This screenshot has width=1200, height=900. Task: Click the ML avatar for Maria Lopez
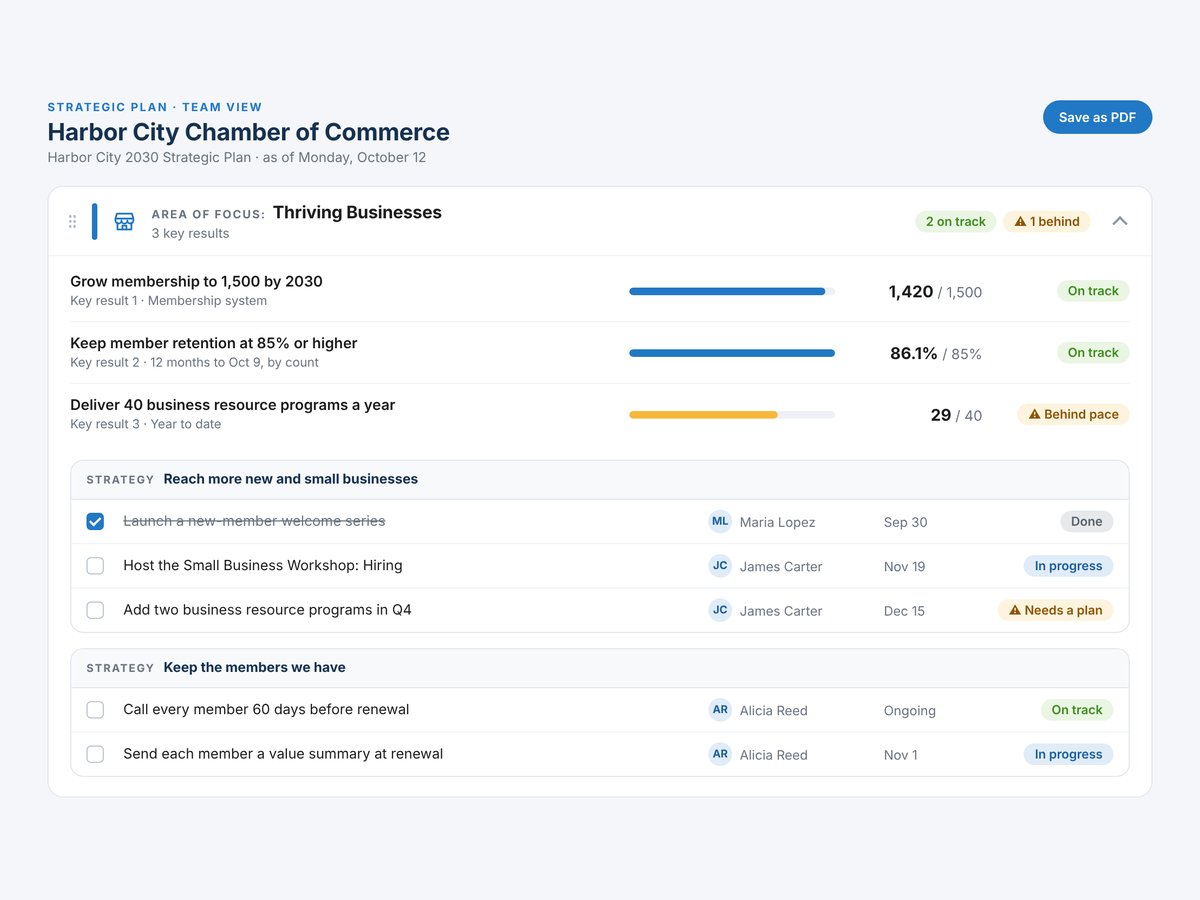coord(720,521)
